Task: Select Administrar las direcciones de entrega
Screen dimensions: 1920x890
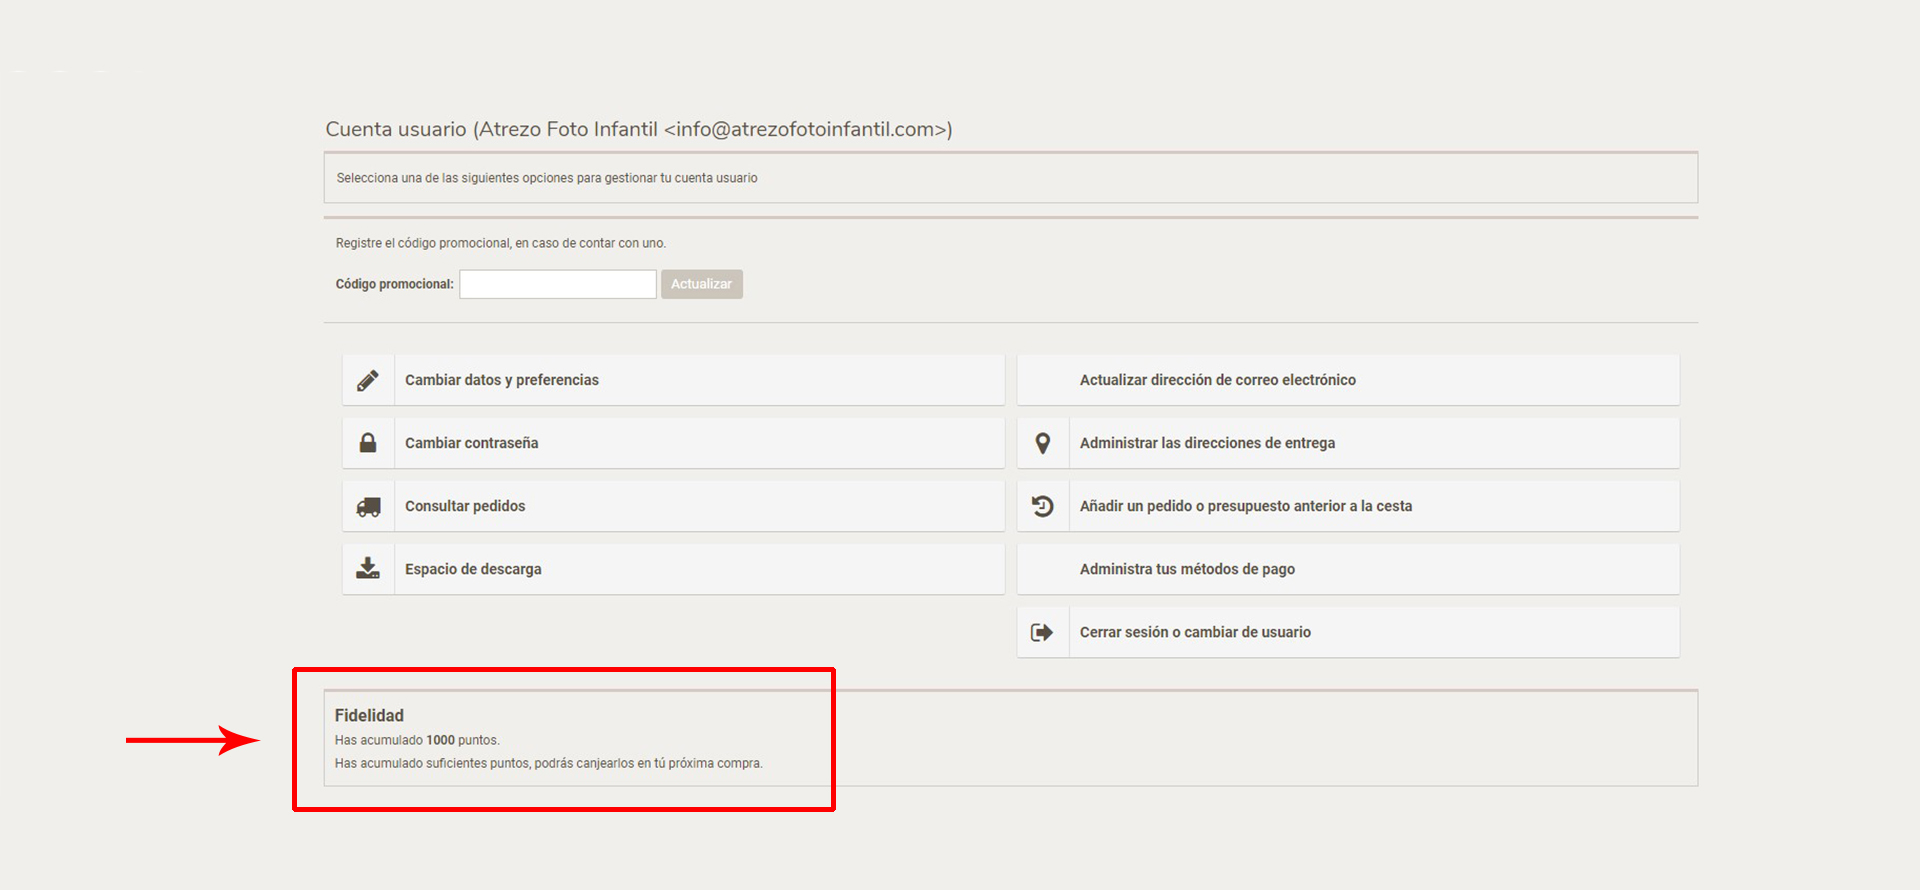Action: [1207, 443]
